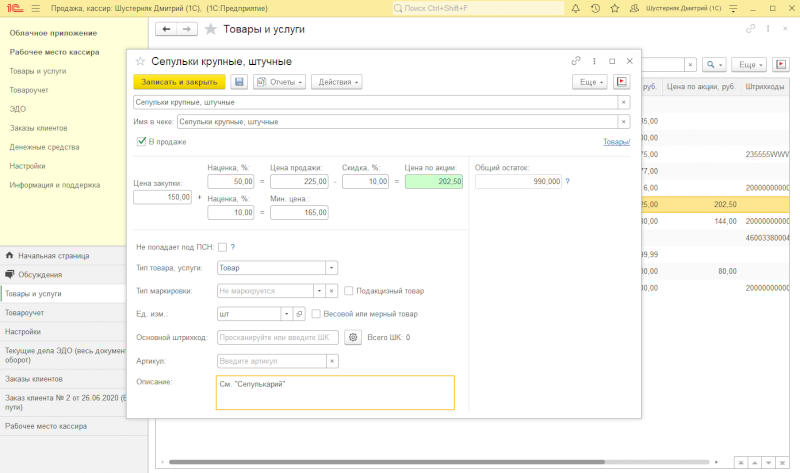The height and width of the screenshot is (473, 800).
Task: Open barcode settings gear icon
Action: 353,337
